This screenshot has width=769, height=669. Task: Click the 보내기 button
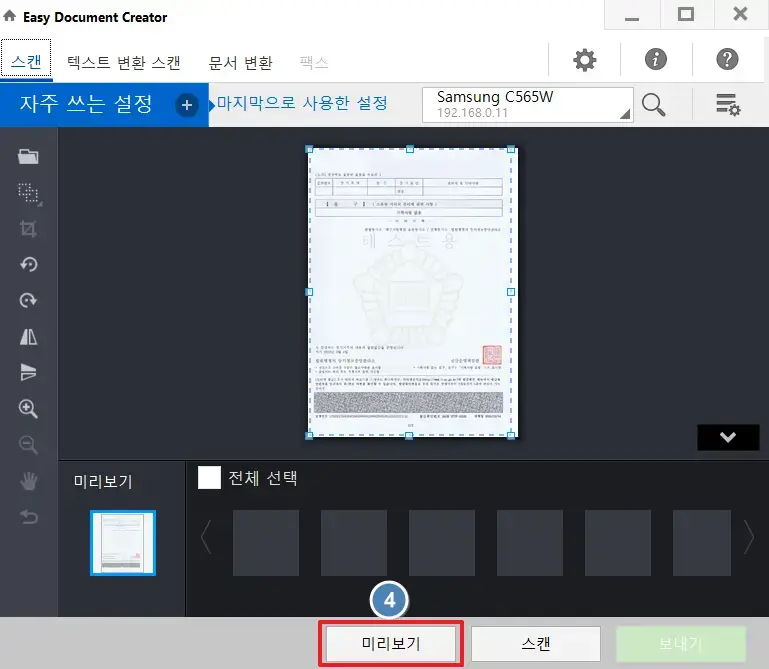click(x=681, y=643)
